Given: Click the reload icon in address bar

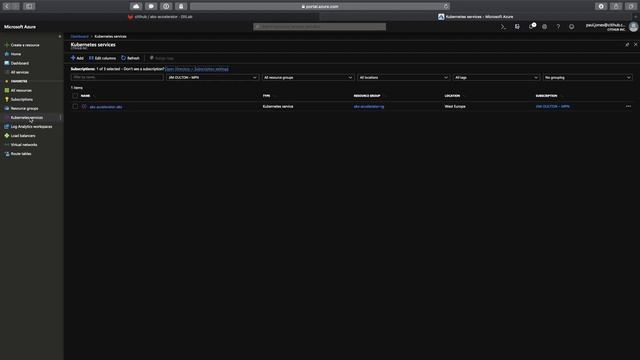Looking at the screenshot, I should 446,7.
